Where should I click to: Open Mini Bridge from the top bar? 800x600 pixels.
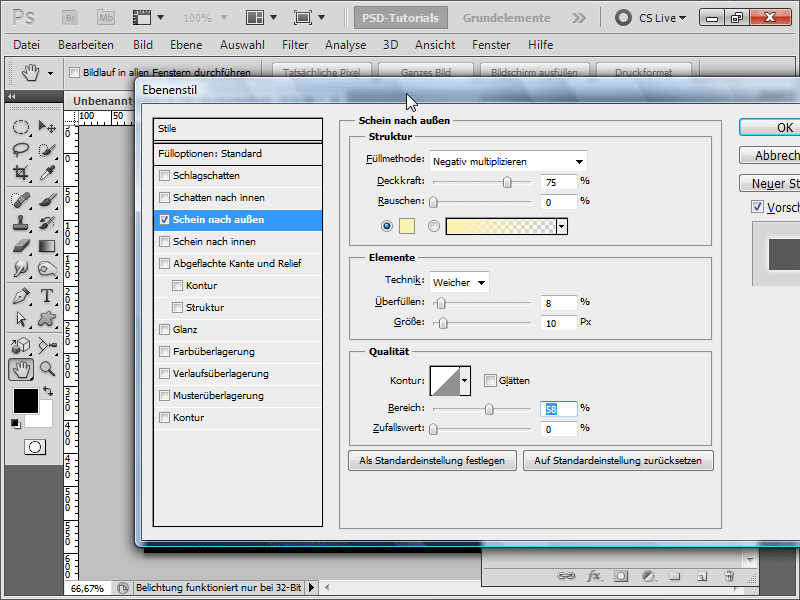click(106, 18)
